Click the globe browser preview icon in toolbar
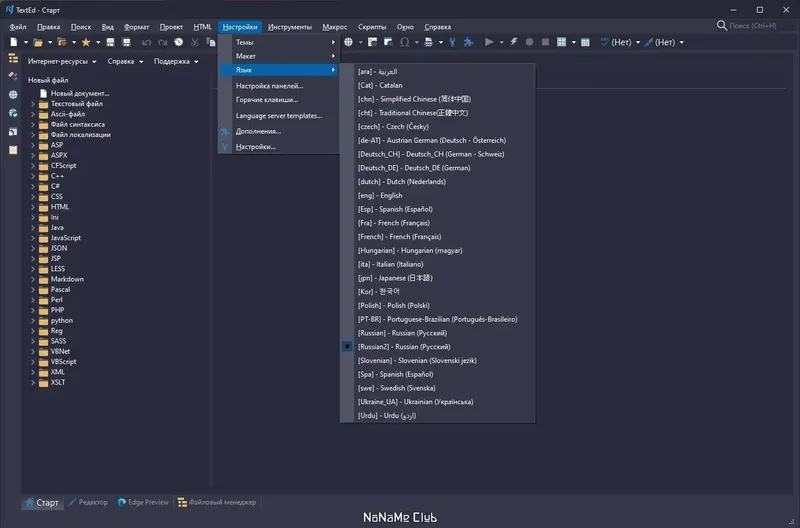Image resolution: width=800 pixels, height=528 pixels. tap(348, 42)
